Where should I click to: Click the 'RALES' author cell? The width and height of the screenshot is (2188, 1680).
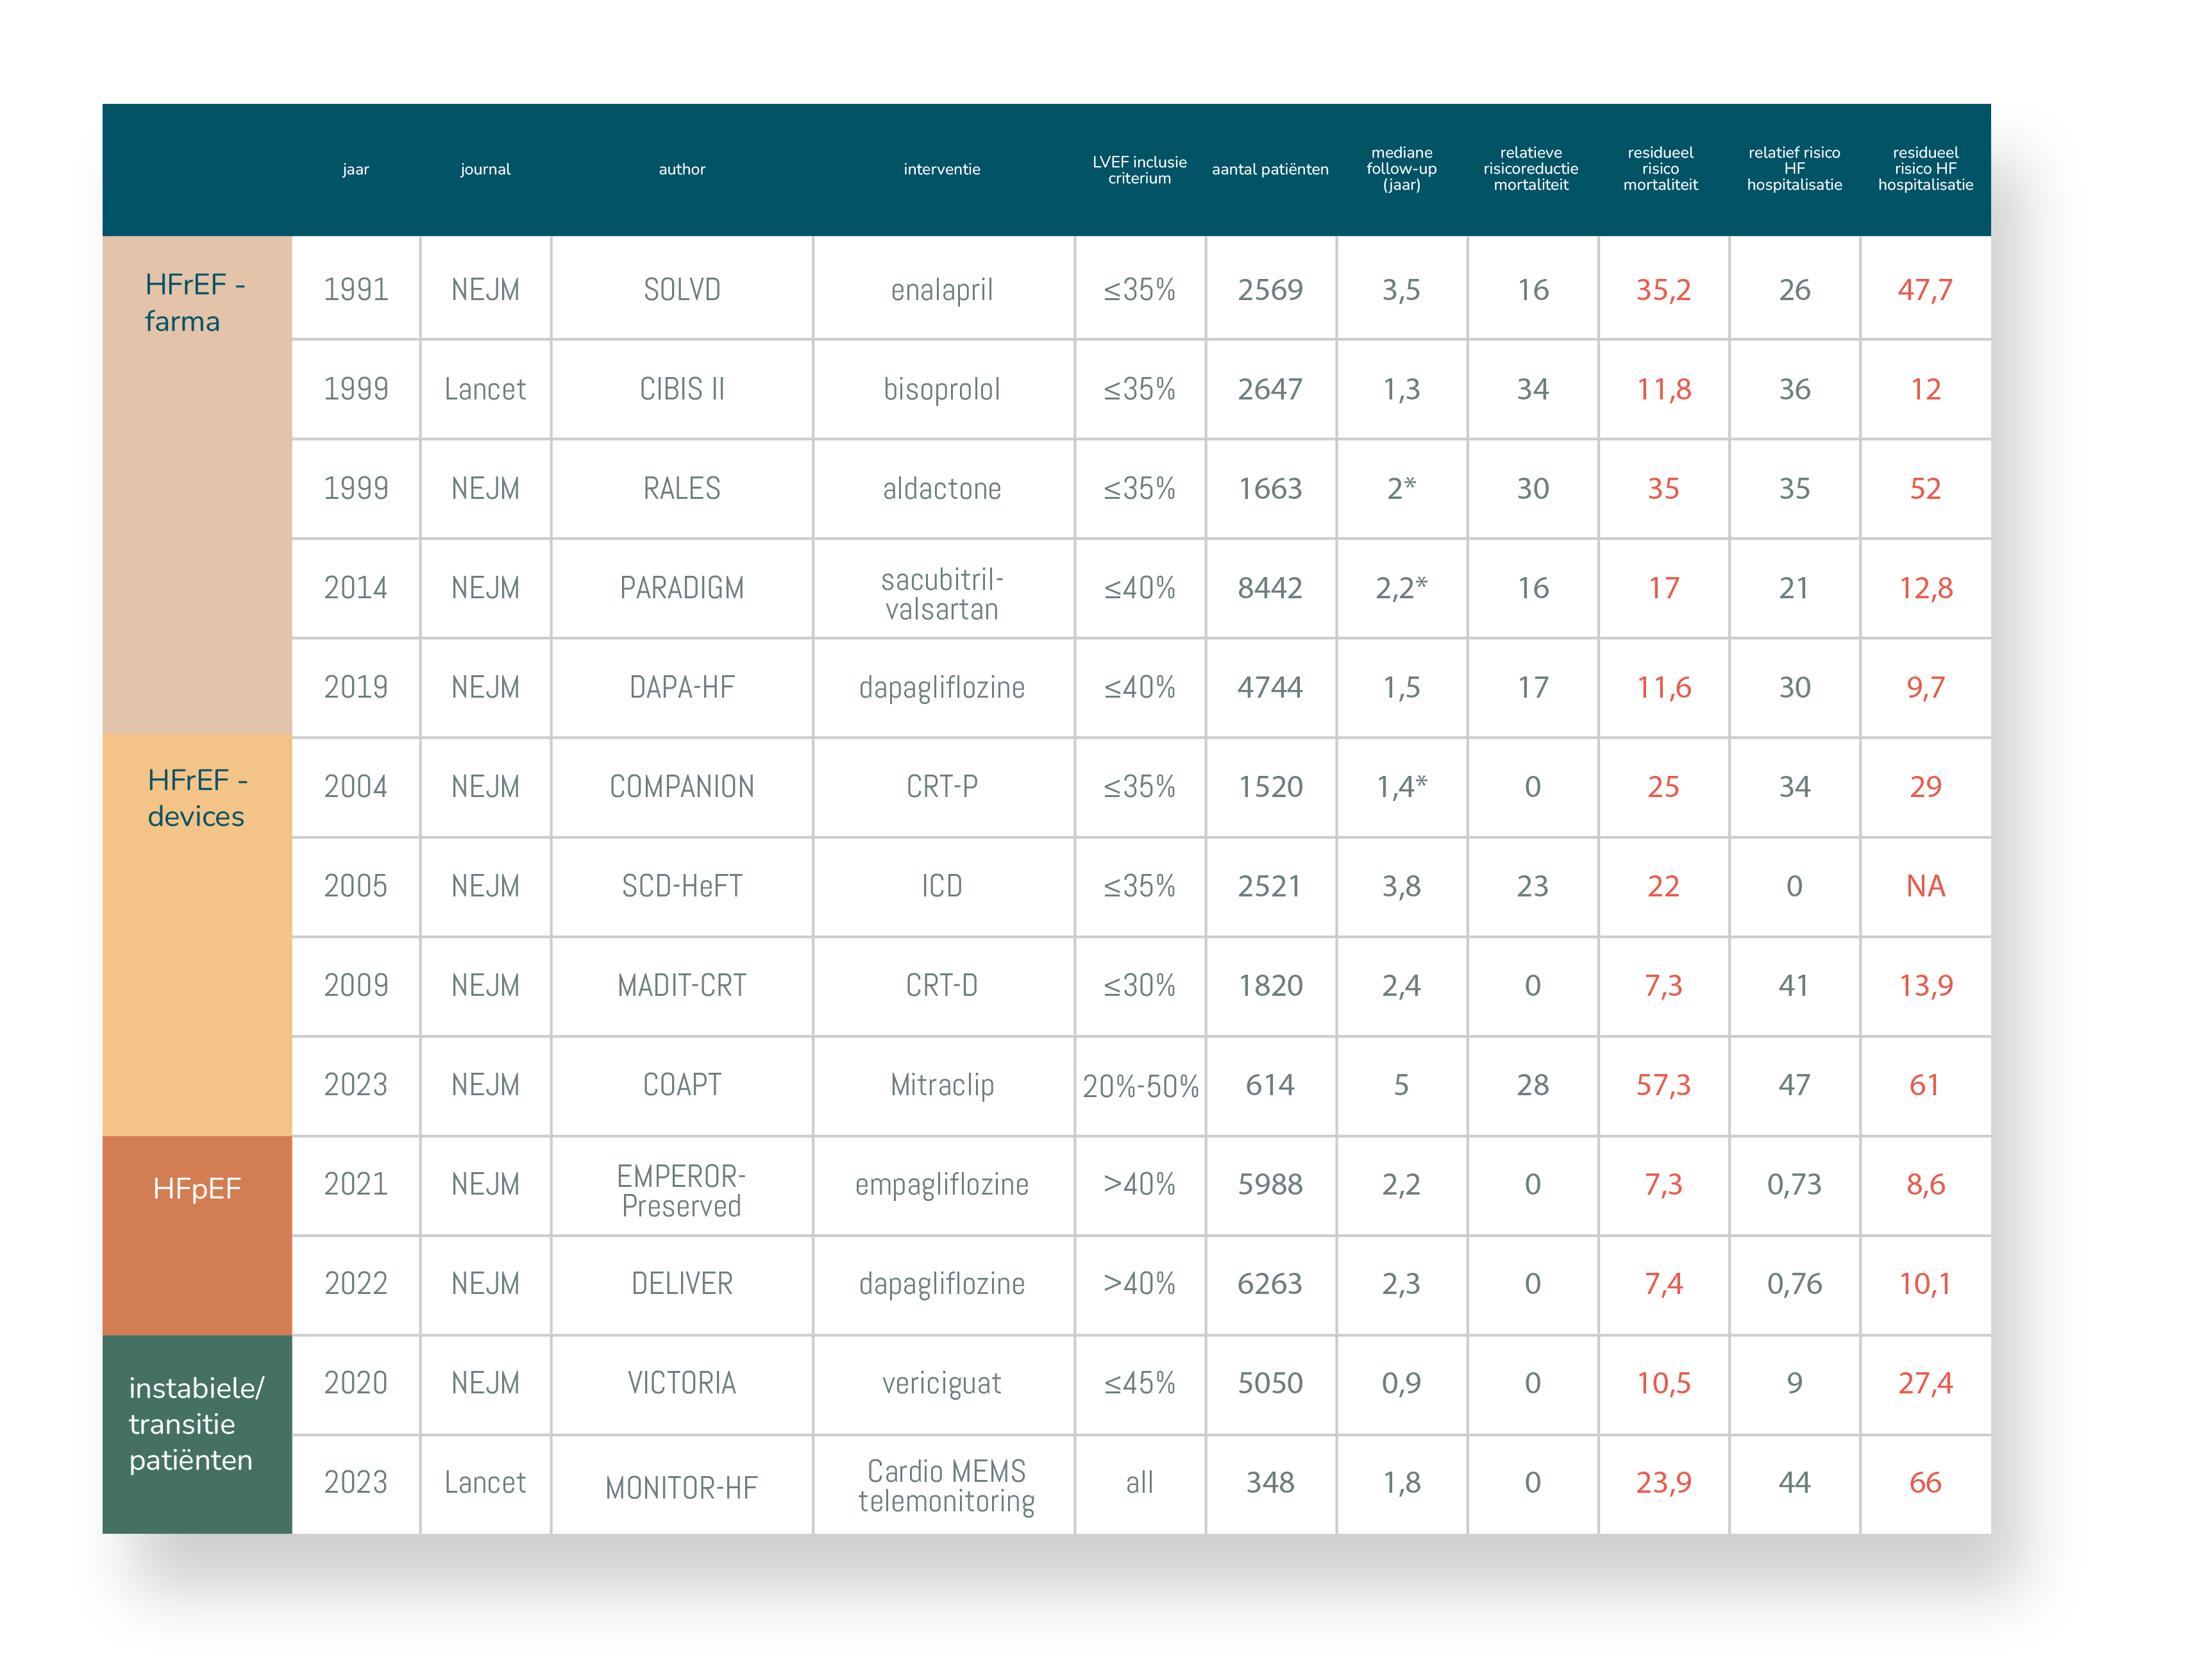(x=682, y=488)
